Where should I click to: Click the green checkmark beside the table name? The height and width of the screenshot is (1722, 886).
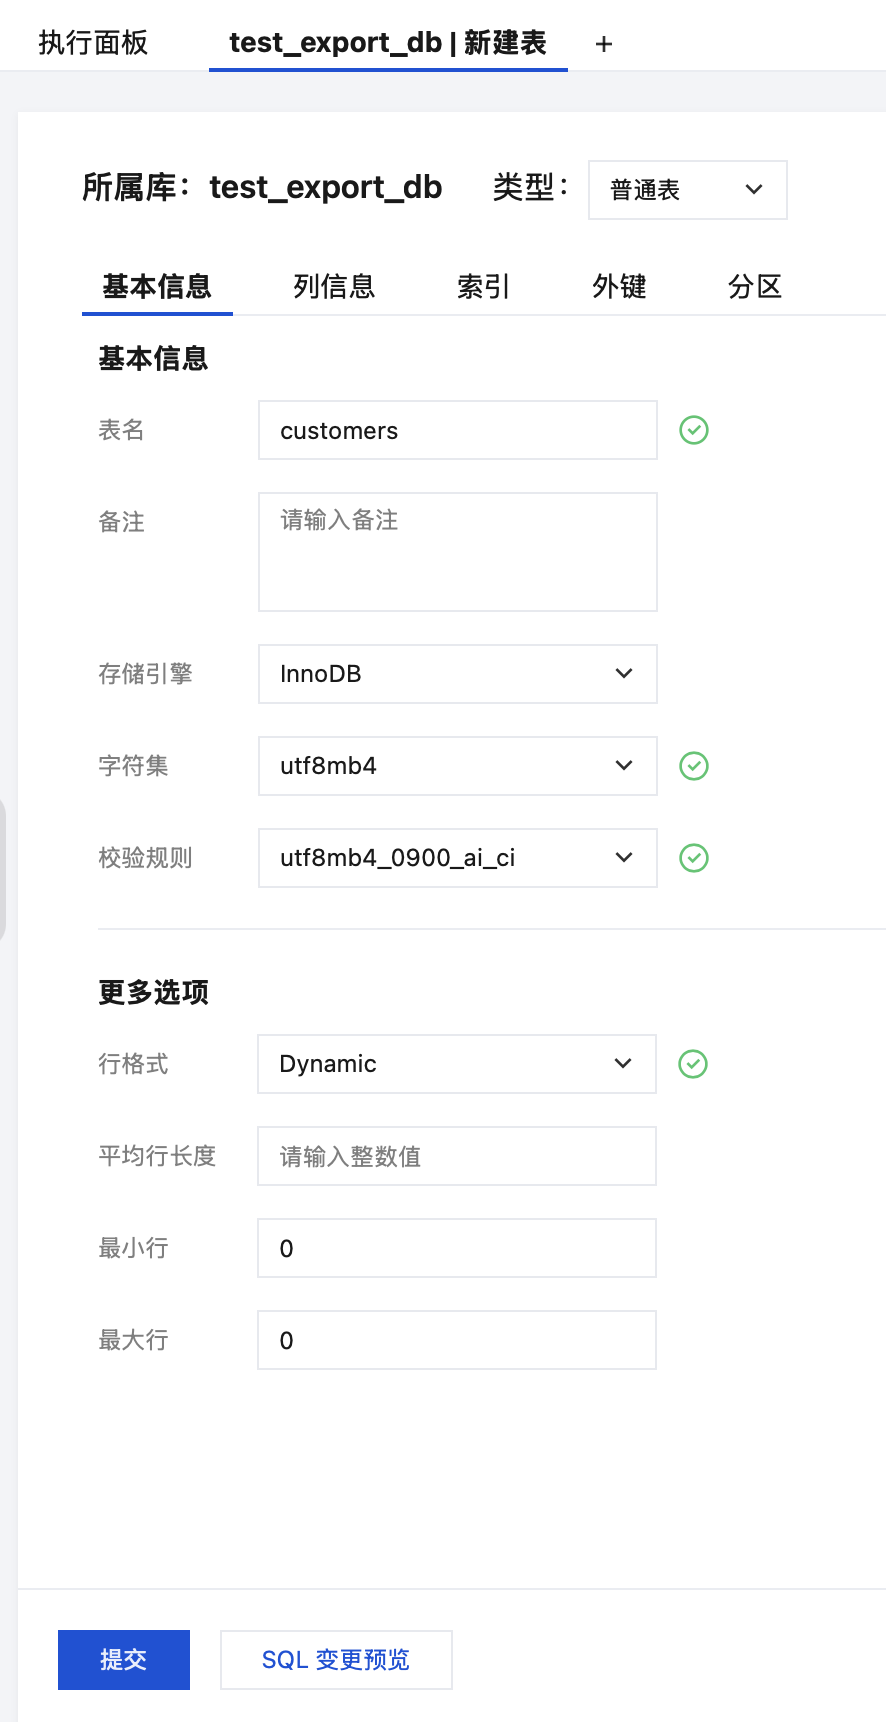[694, 430]
